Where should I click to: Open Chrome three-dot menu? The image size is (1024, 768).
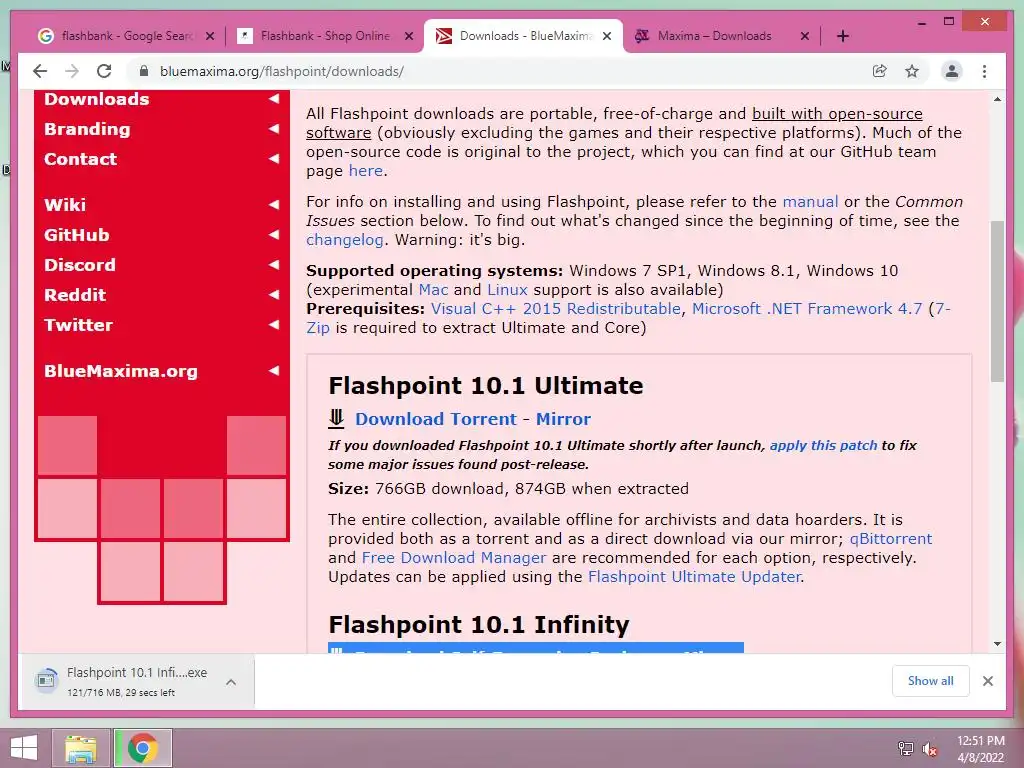(984, 71)
